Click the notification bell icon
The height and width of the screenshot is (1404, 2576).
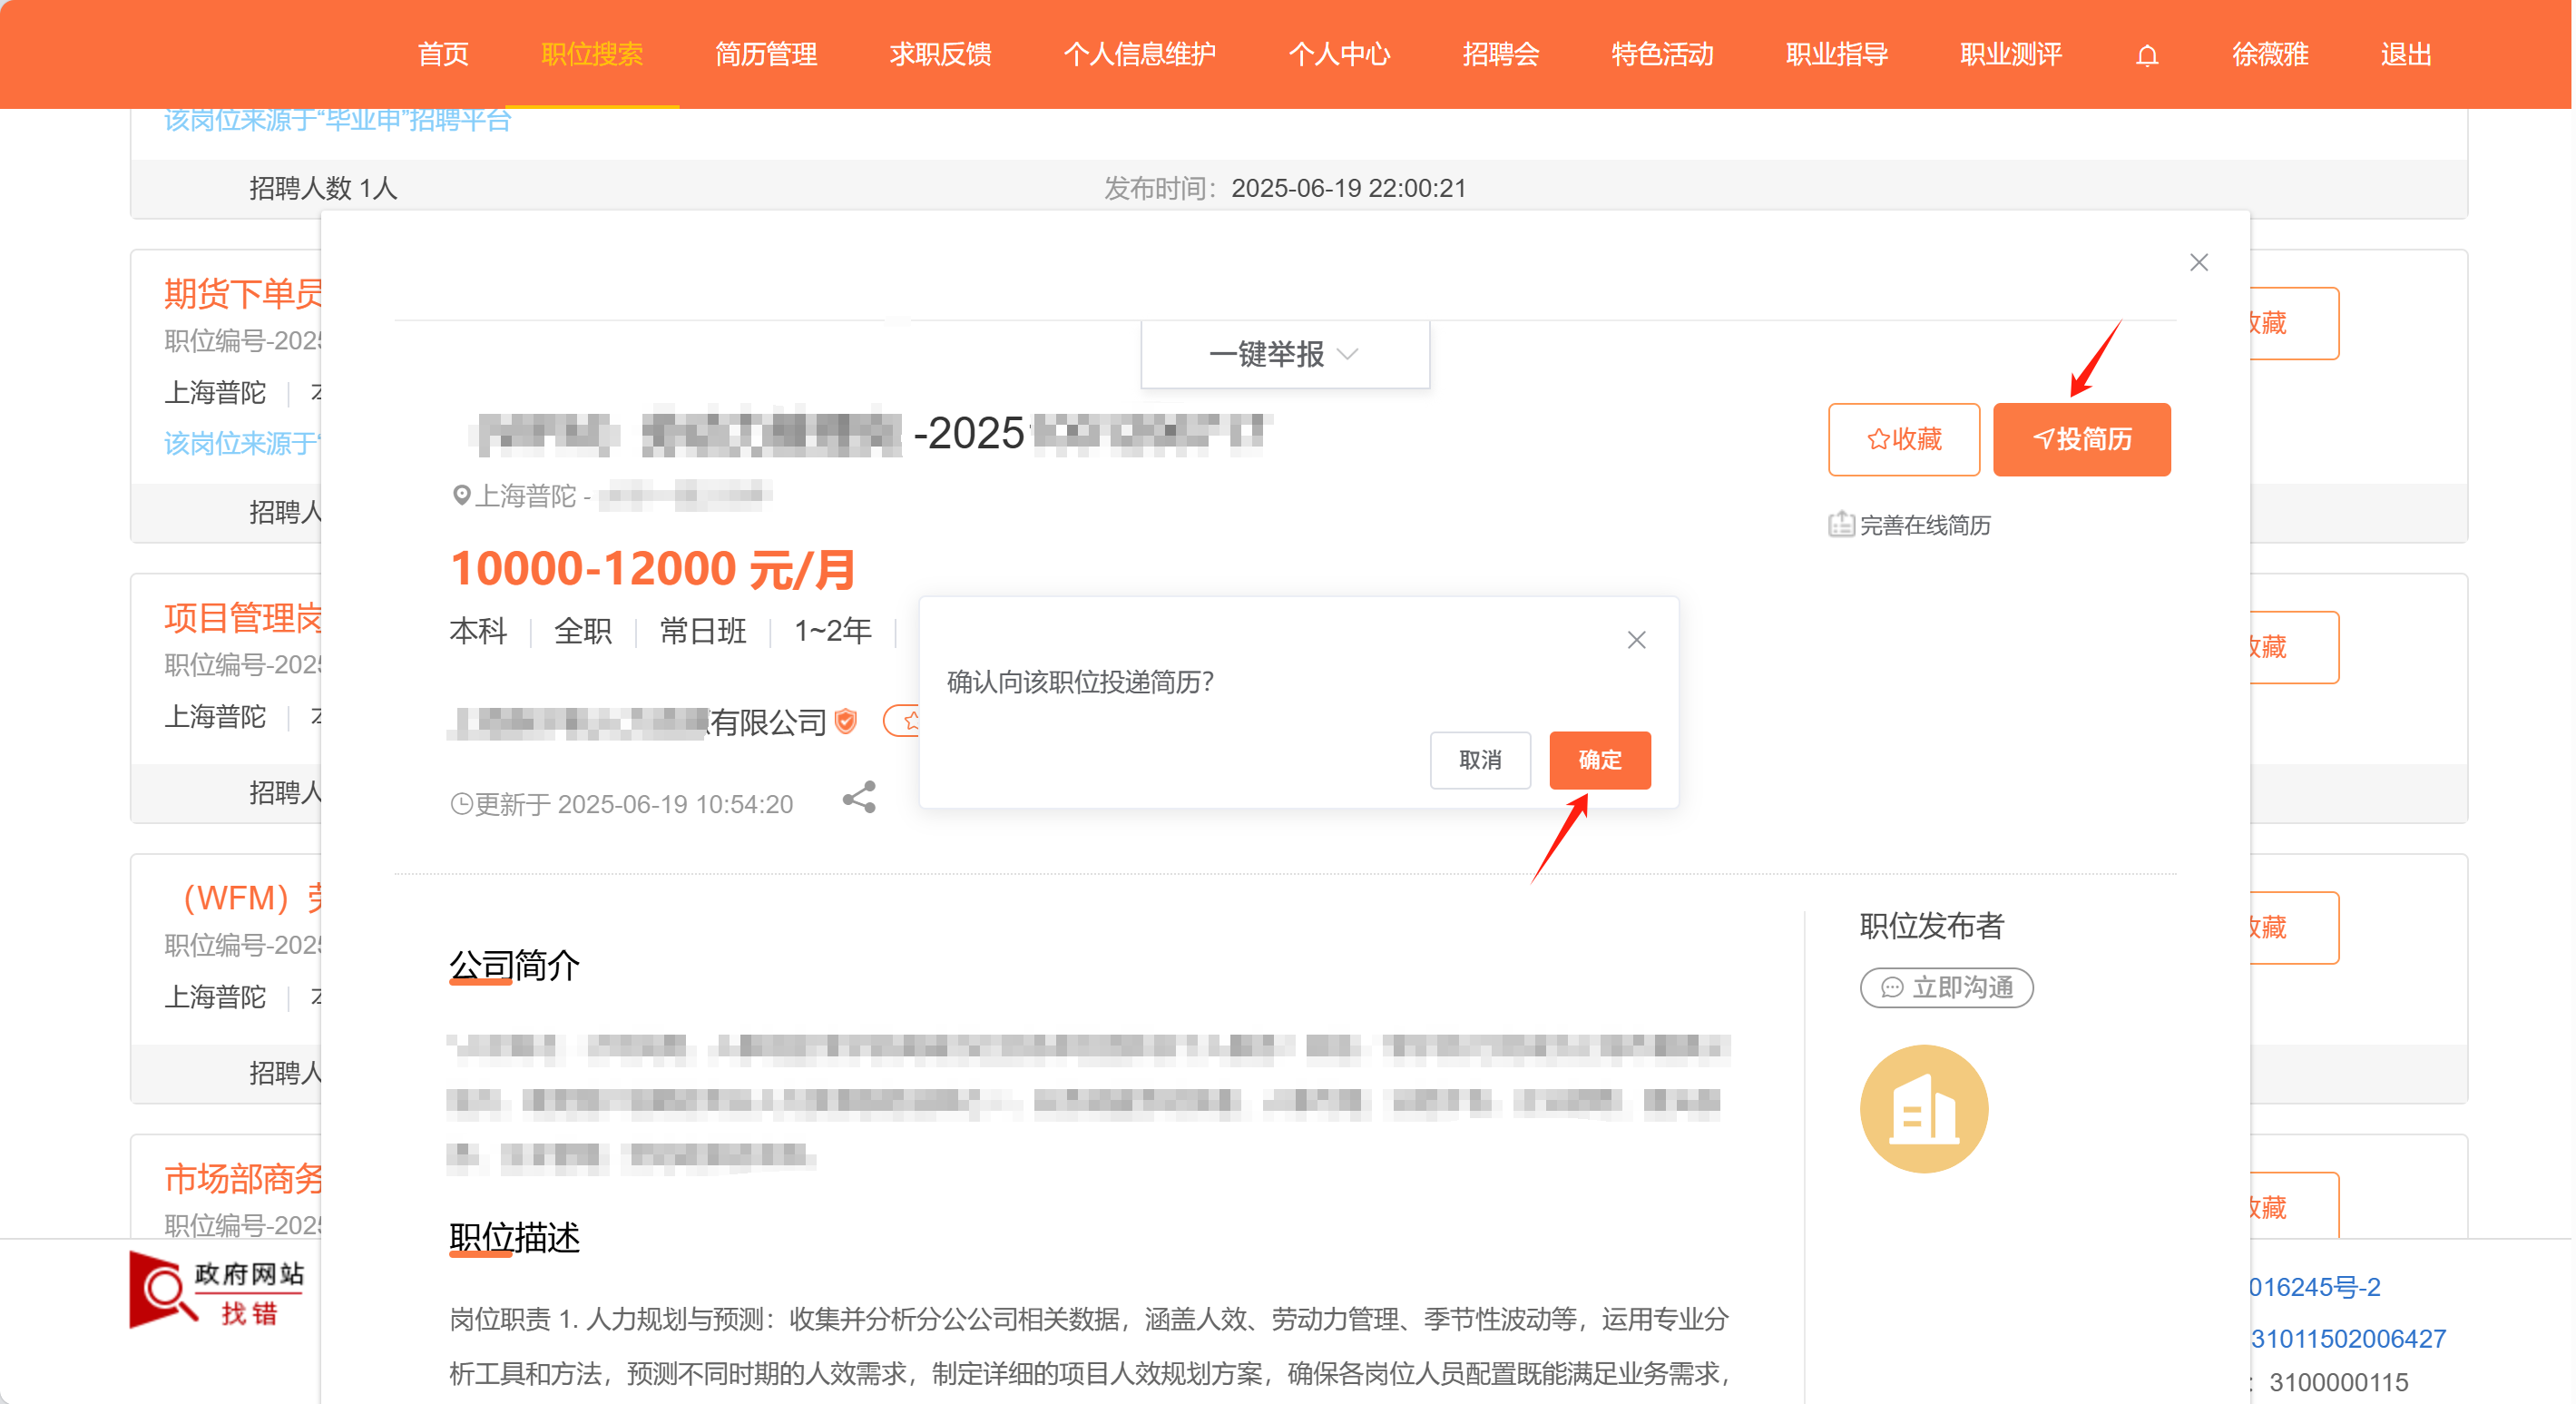point(2147,55)
